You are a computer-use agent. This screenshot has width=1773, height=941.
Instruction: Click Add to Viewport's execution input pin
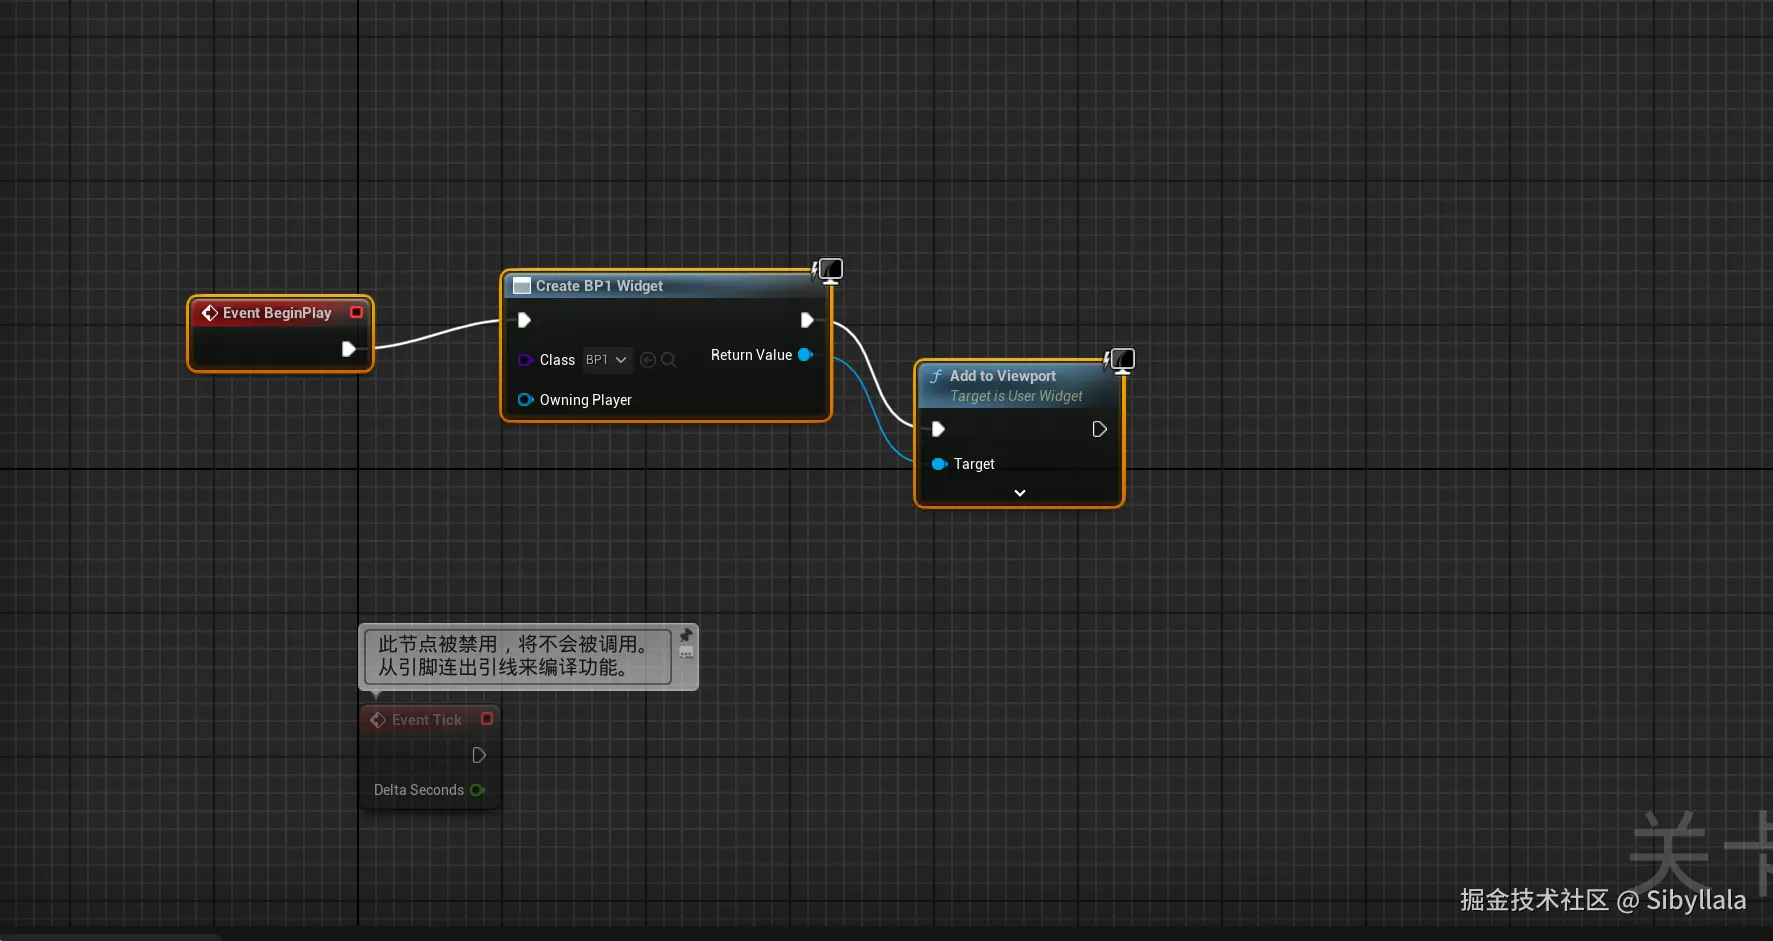[938, 429]
